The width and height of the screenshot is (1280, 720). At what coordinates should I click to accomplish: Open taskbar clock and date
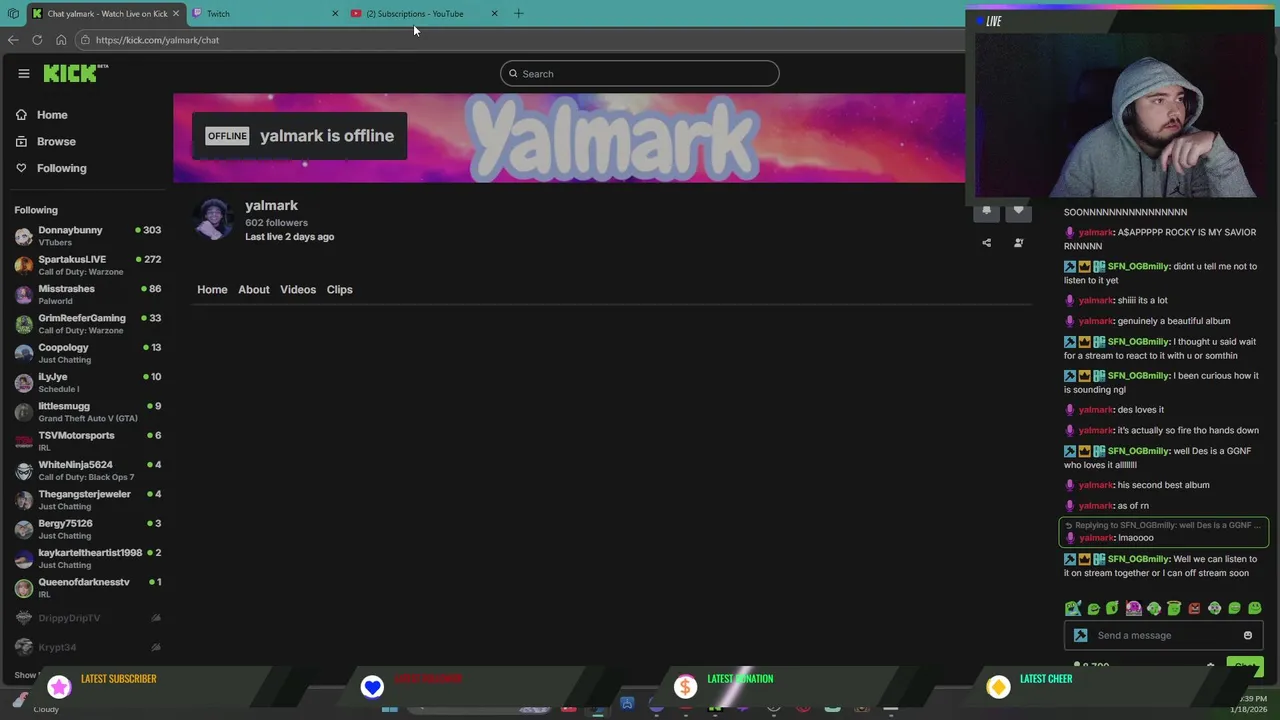pyautogui.click(x=1252, y=704)
